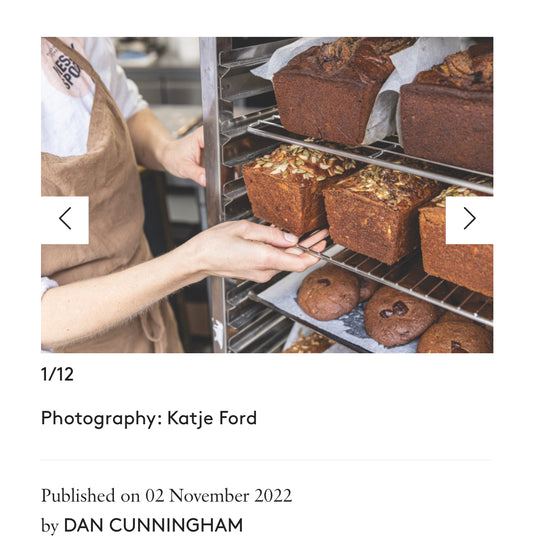Click the steel rack's vertical frame
Viewport: 533px width, 544px height.
[212, 194]
